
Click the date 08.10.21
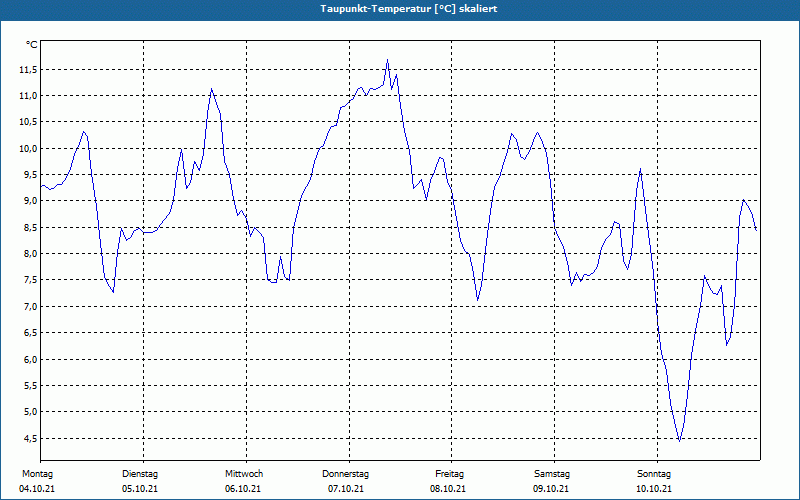(x=448, y=489)
